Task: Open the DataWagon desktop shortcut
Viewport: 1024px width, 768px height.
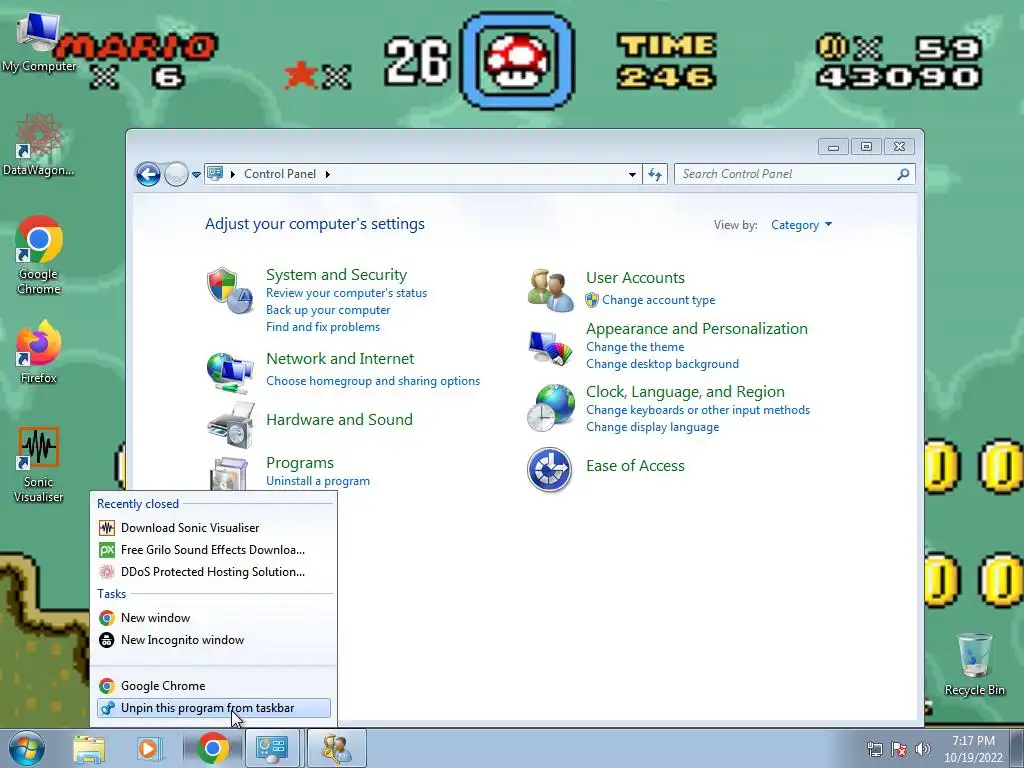Action: click(x=38, y=145)
